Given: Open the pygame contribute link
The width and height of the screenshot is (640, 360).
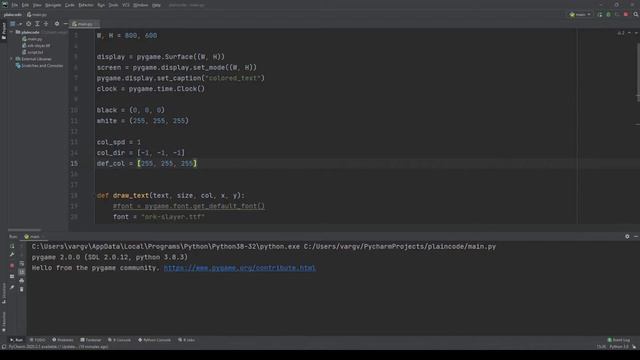Looking at the screenshot, I should [240, 268].
